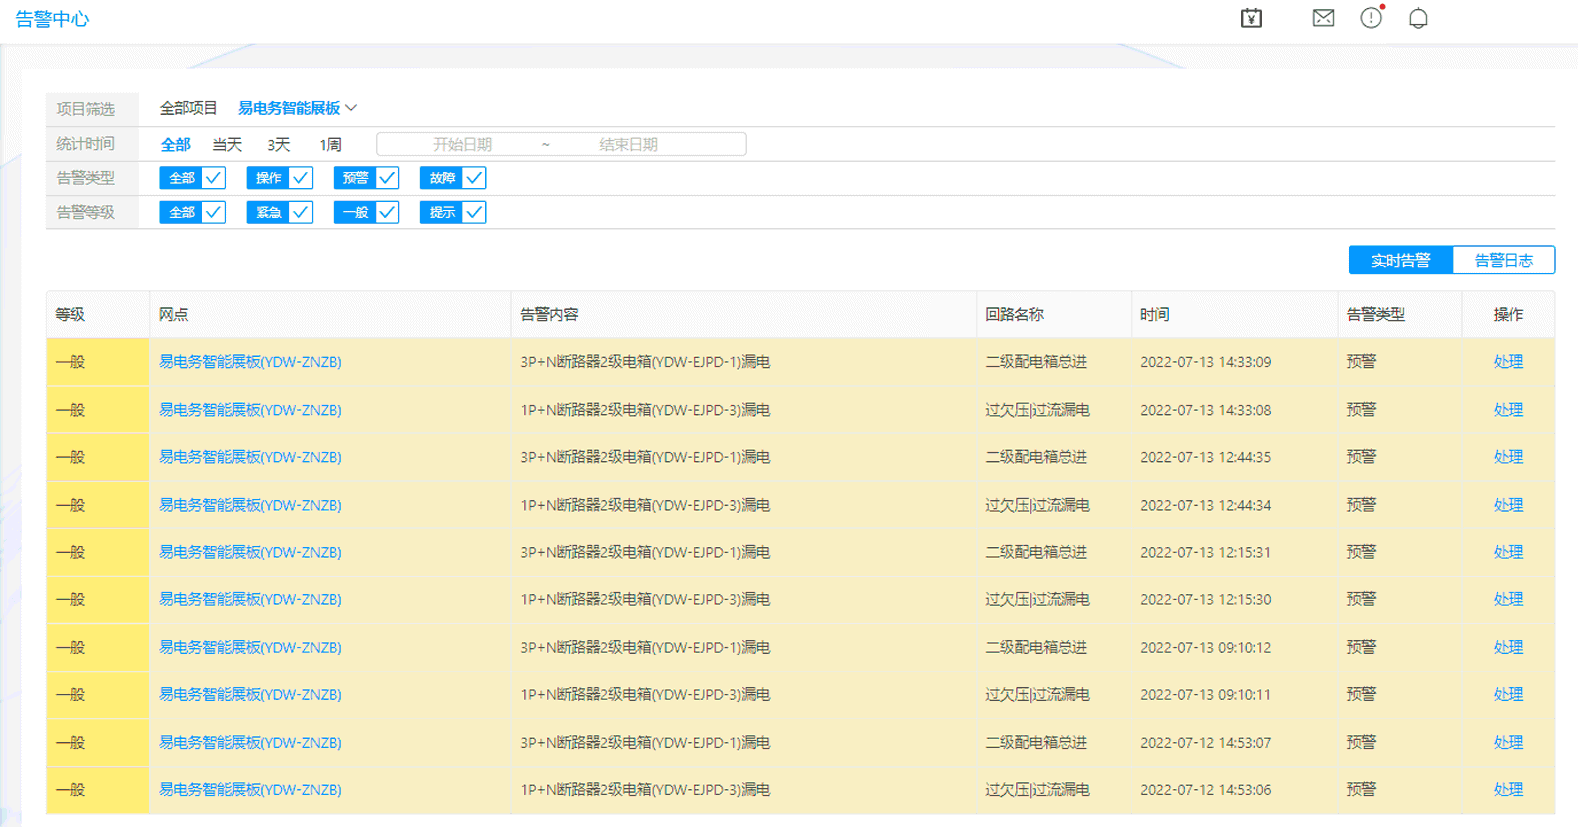Open the site link in the 12:44:34 row
The height and width of the screenshot is (827, 1578).
(x=250, y=505)
